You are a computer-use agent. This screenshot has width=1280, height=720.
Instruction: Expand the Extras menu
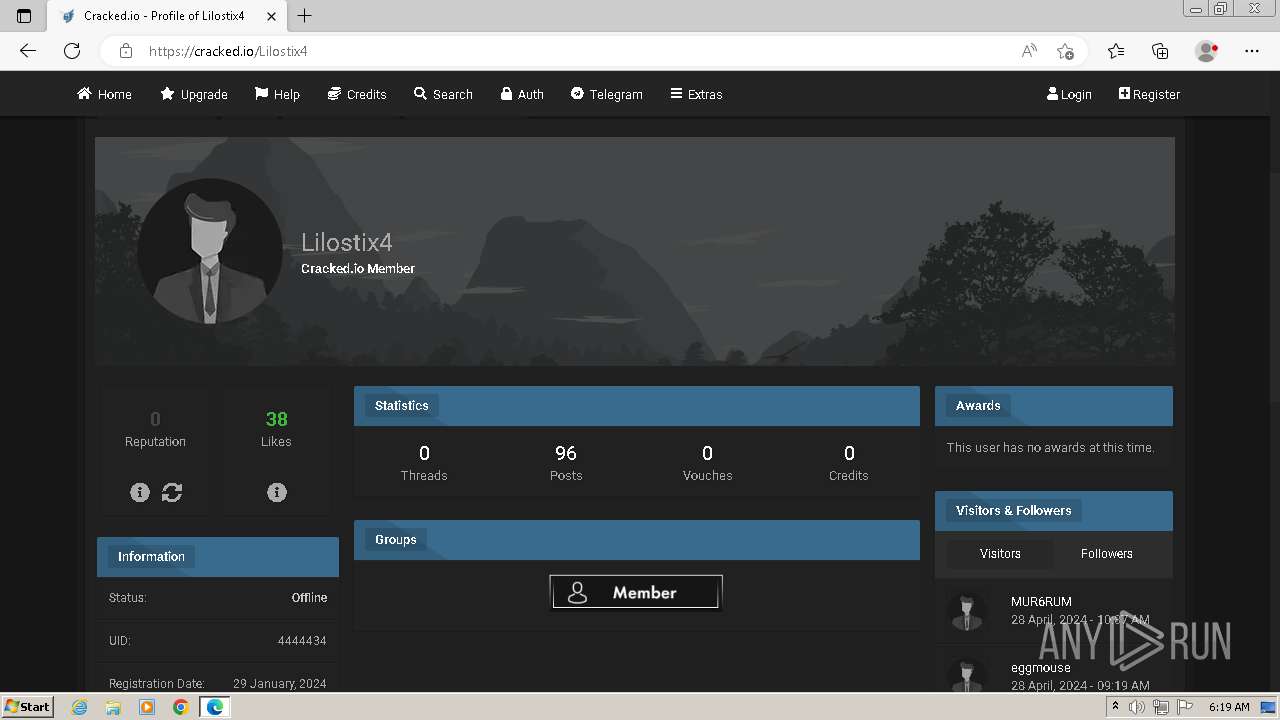[696, 94]
